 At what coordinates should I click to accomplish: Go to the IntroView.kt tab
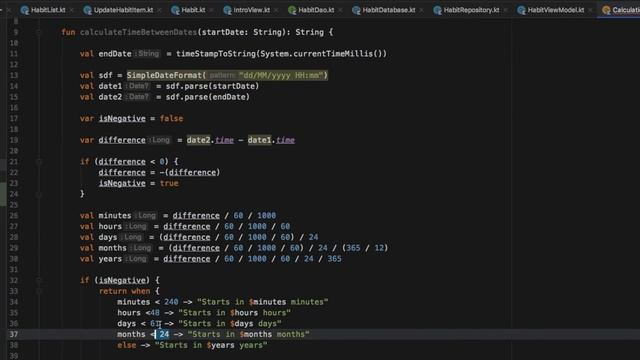point(251,10)
